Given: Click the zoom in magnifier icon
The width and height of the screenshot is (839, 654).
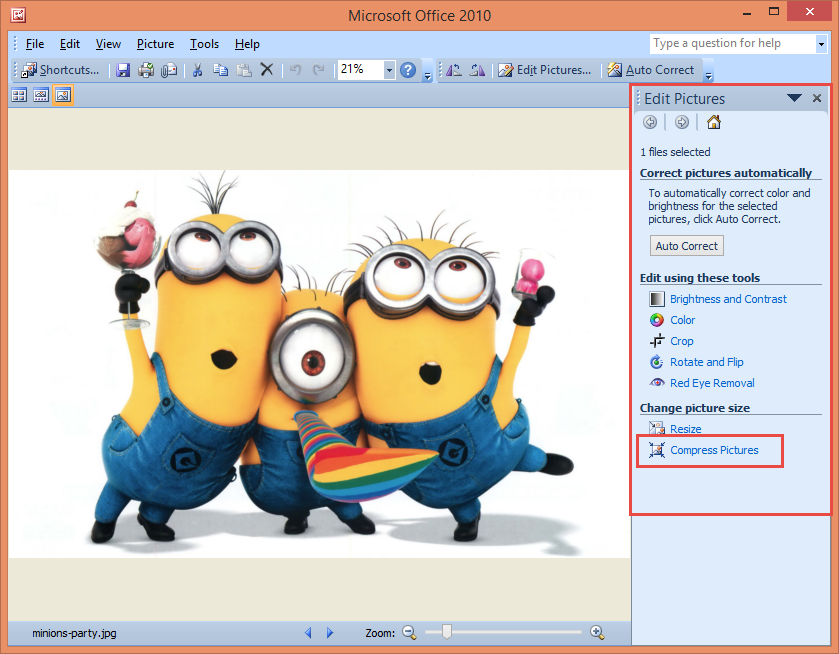Looking at the screenshot, I should pos(597,633).
